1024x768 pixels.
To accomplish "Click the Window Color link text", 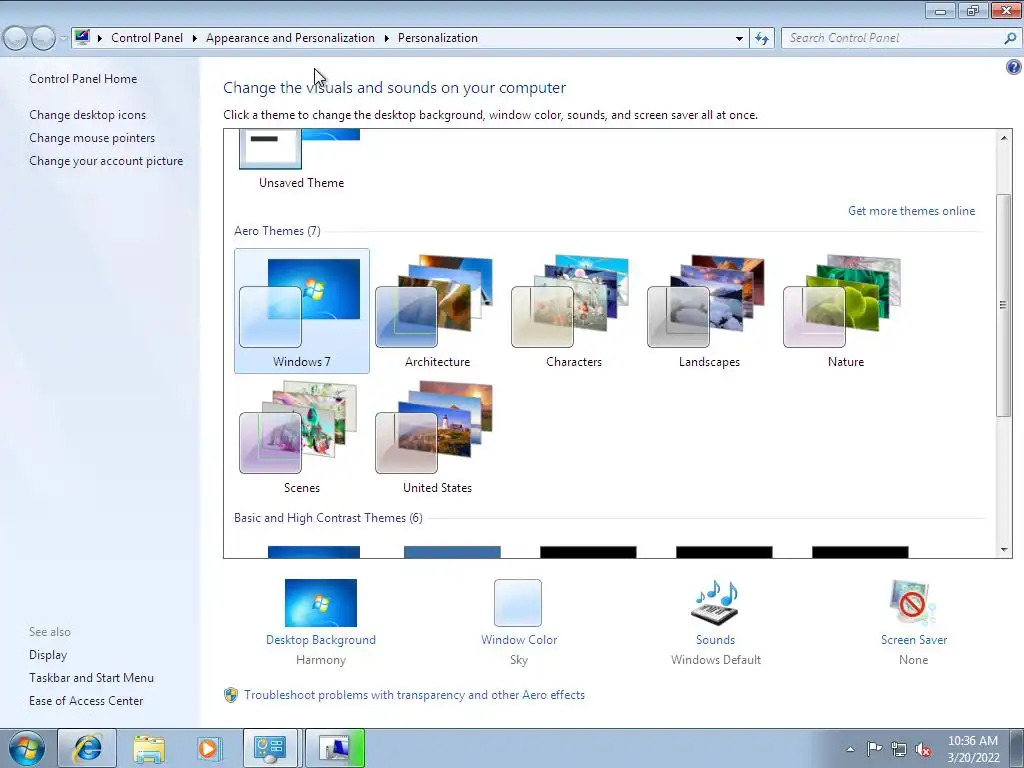I will [x=519, y=640].
